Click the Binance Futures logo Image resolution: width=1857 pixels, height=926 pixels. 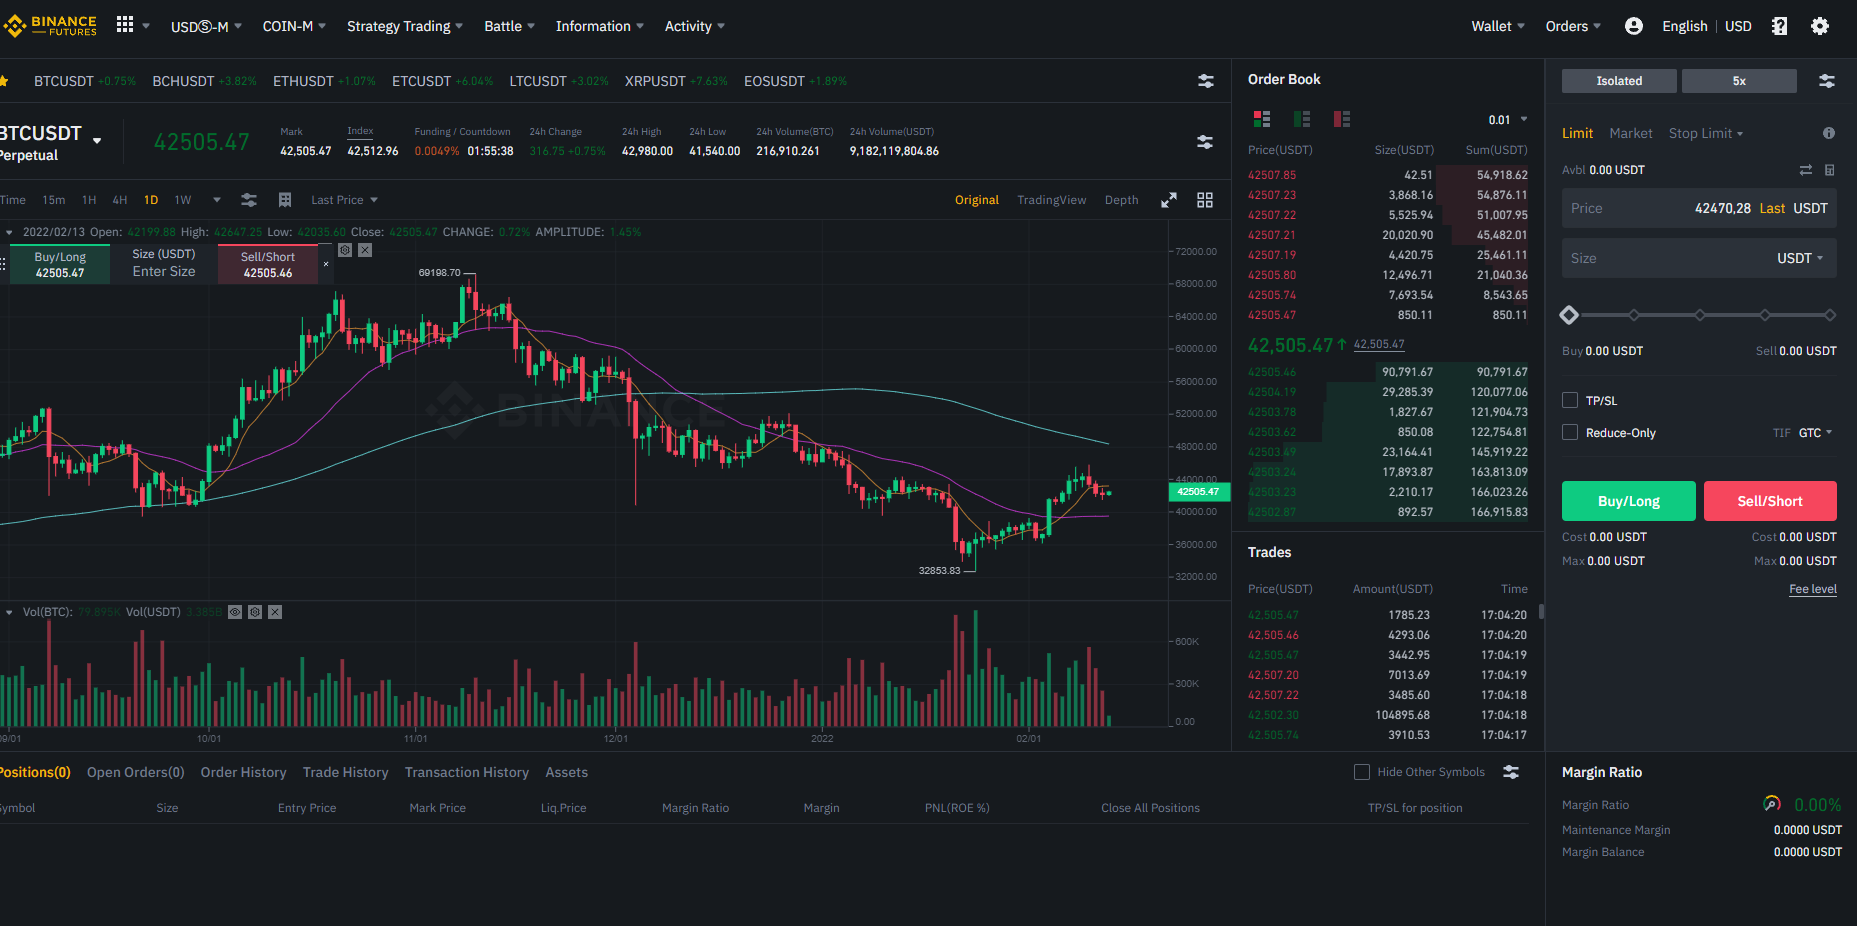[x=50, y=26]
